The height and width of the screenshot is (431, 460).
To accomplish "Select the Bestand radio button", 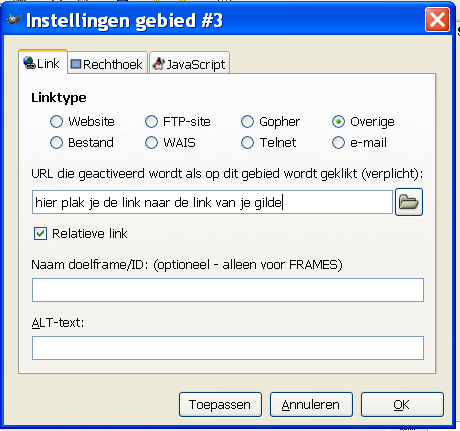I will pos(56,143).
